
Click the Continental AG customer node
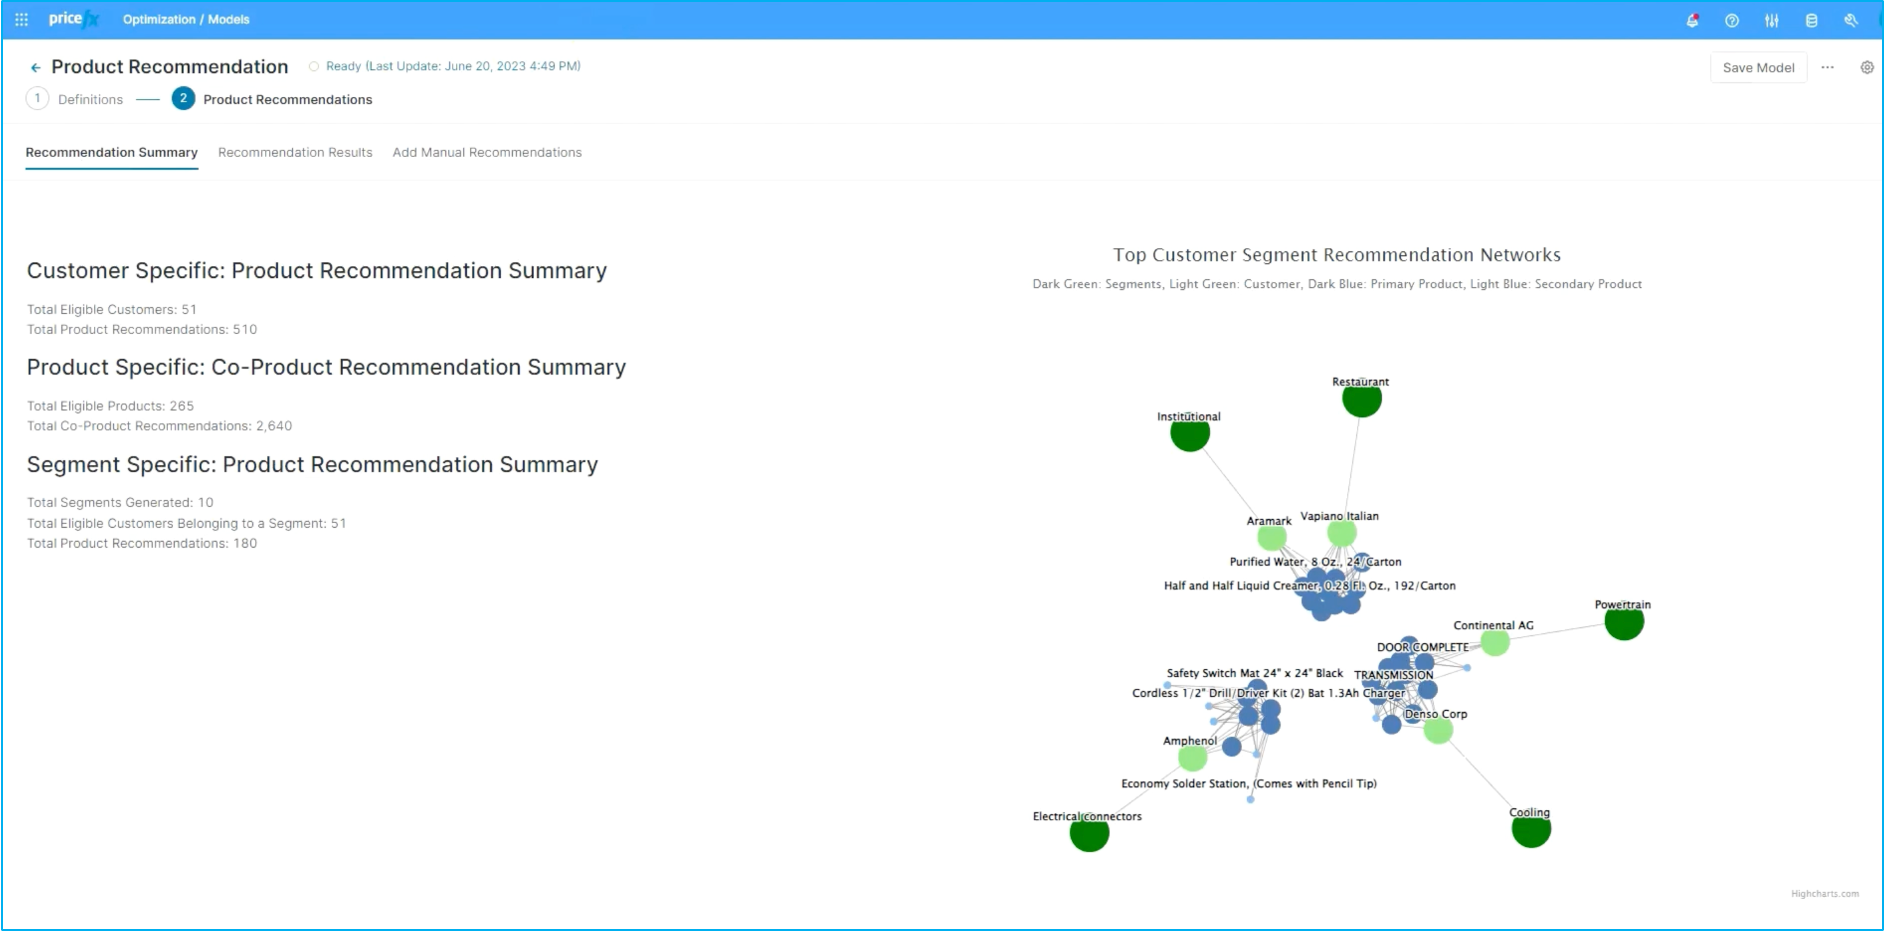1495,642
